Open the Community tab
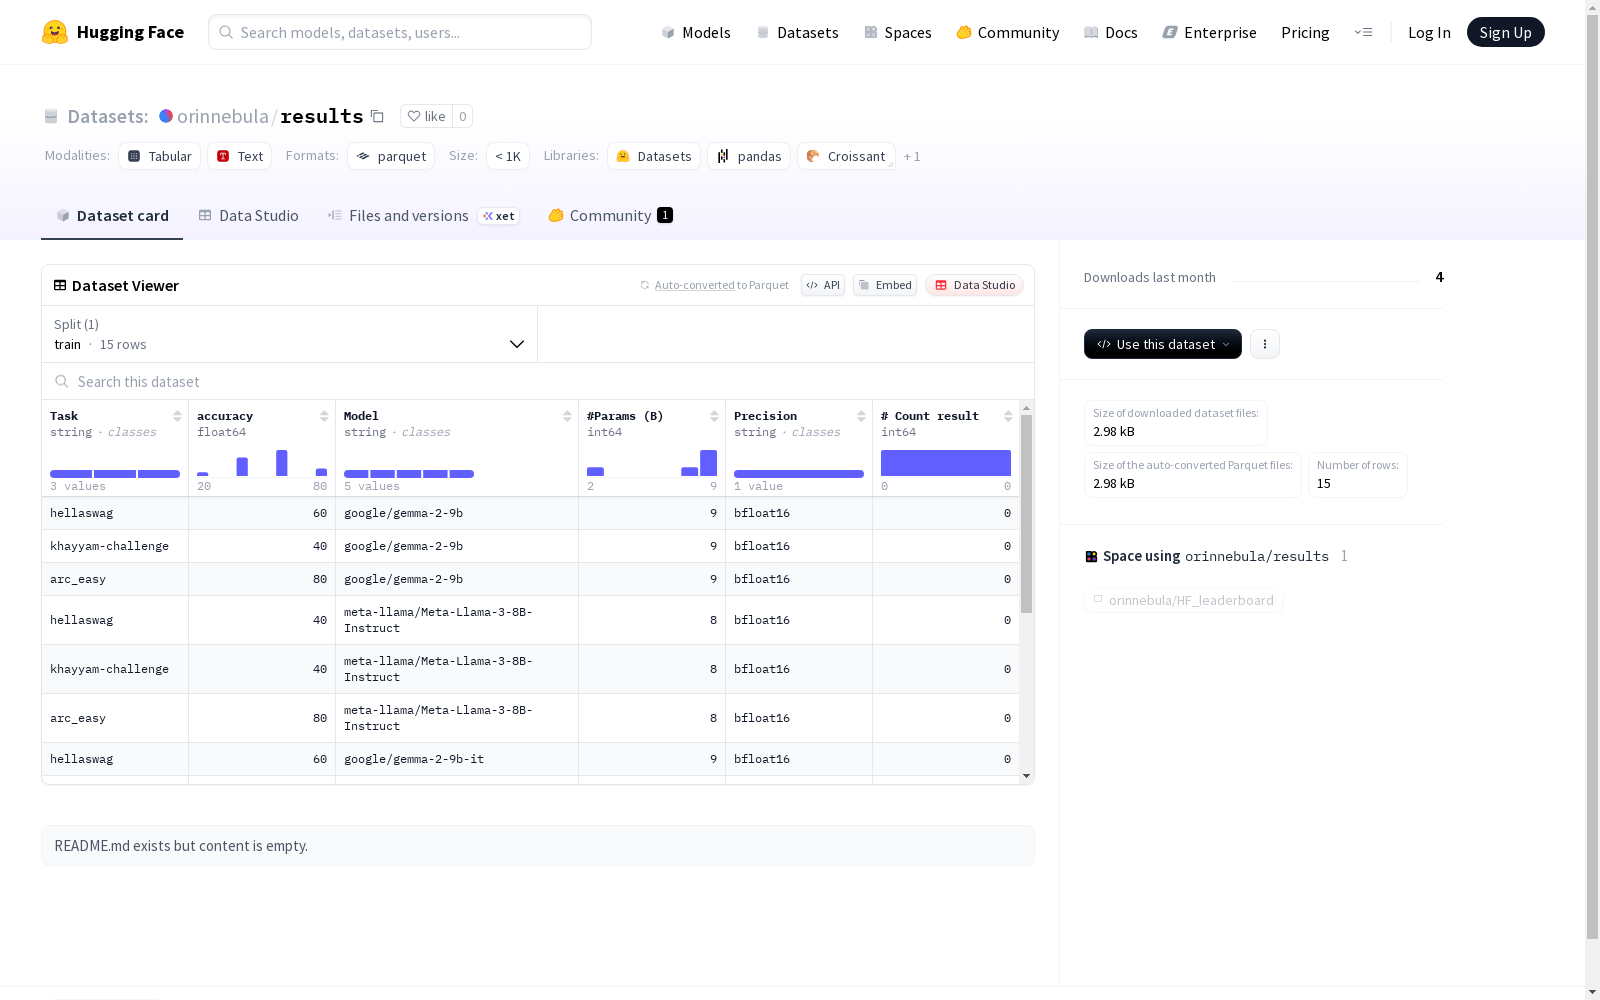Viewport: 1600px width, 1000px height. (x=610, y=216)
